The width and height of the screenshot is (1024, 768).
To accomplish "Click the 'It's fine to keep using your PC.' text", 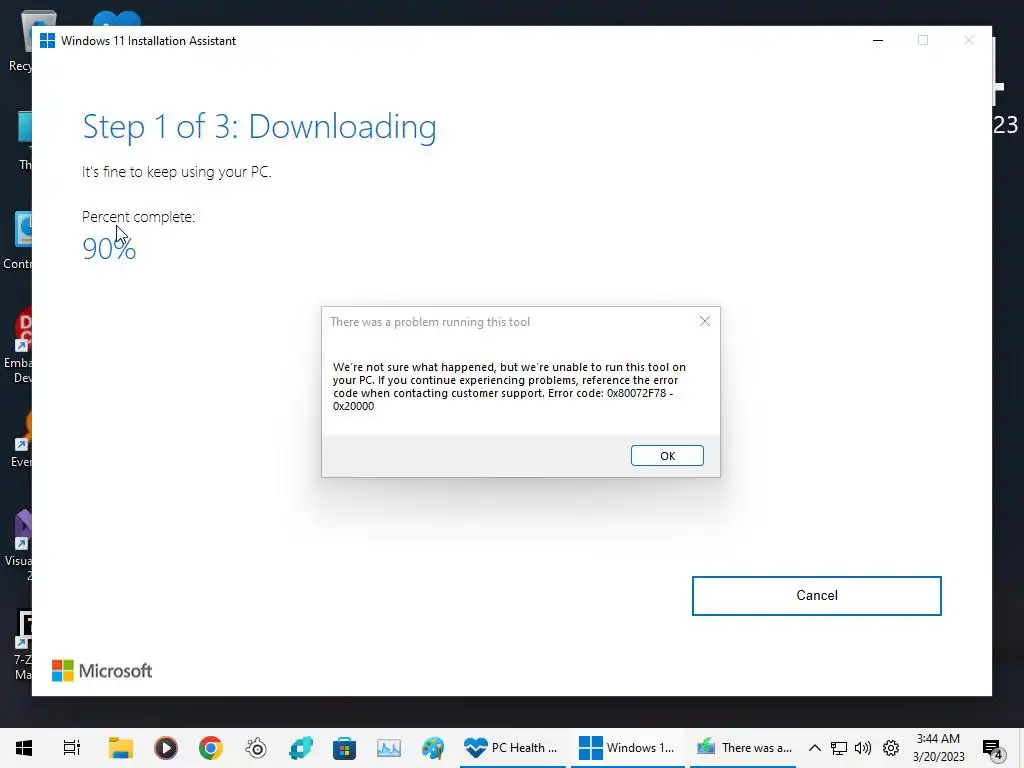I will coord(176,172).
